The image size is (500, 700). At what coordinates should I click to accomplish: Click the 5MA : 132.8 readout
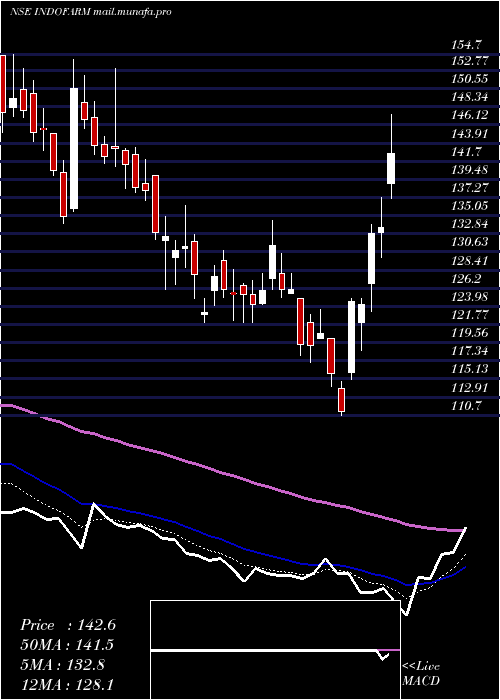pyautogui.click(x=62, y=665)
